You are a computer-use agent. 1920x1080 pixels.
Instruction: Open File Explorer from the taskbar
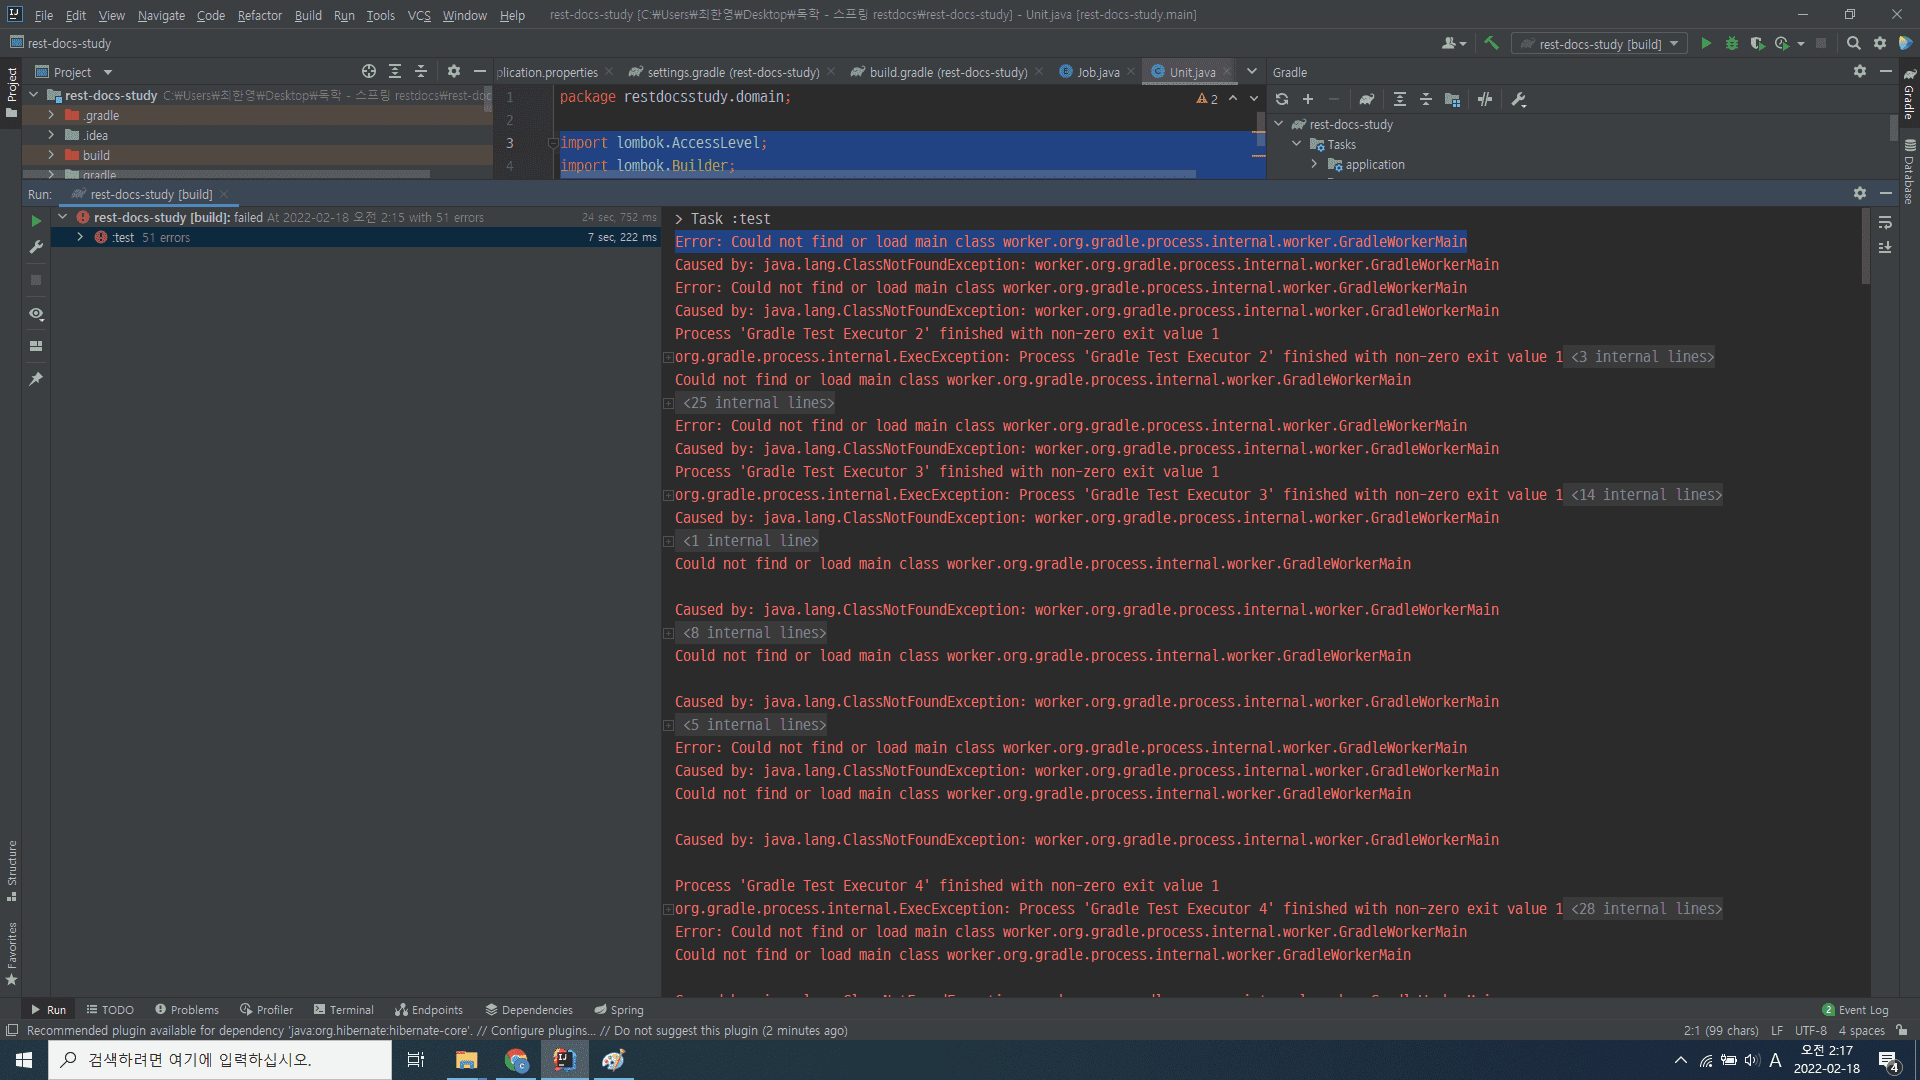(467, 1060)
